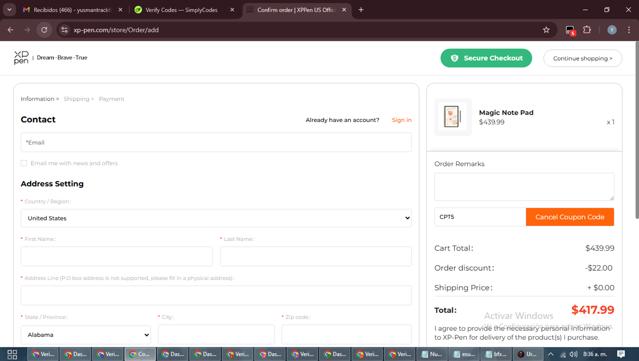Image resolution: width=639 pixels, height=361 pixels.
Task: Go to Information checkout step
Action: 37,99
